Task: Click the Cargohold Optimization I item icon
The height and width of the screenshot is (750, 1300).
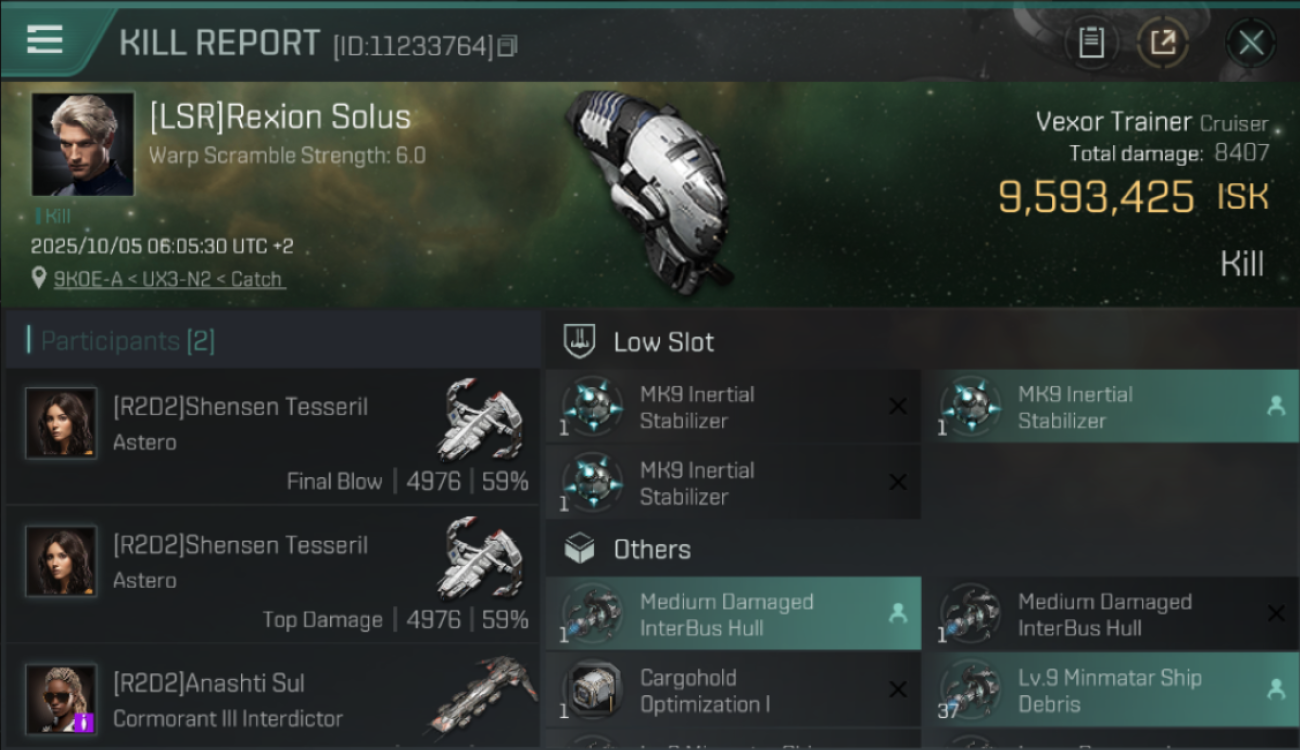Action: tap(592, 690)
